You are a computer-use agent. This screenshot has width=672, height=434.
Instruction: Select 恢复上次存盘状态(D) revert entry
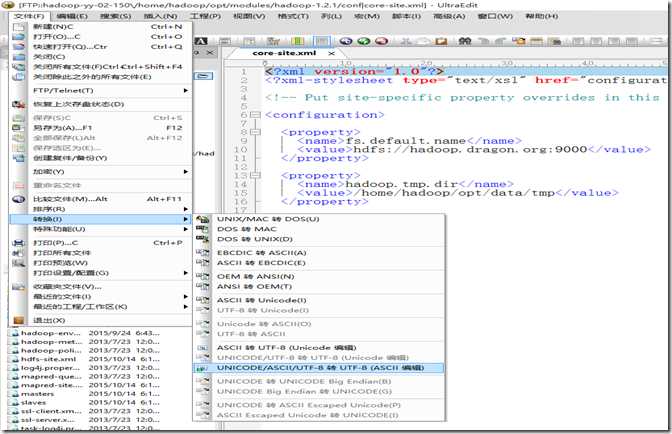pyautogui.click(x=101, y=104)
